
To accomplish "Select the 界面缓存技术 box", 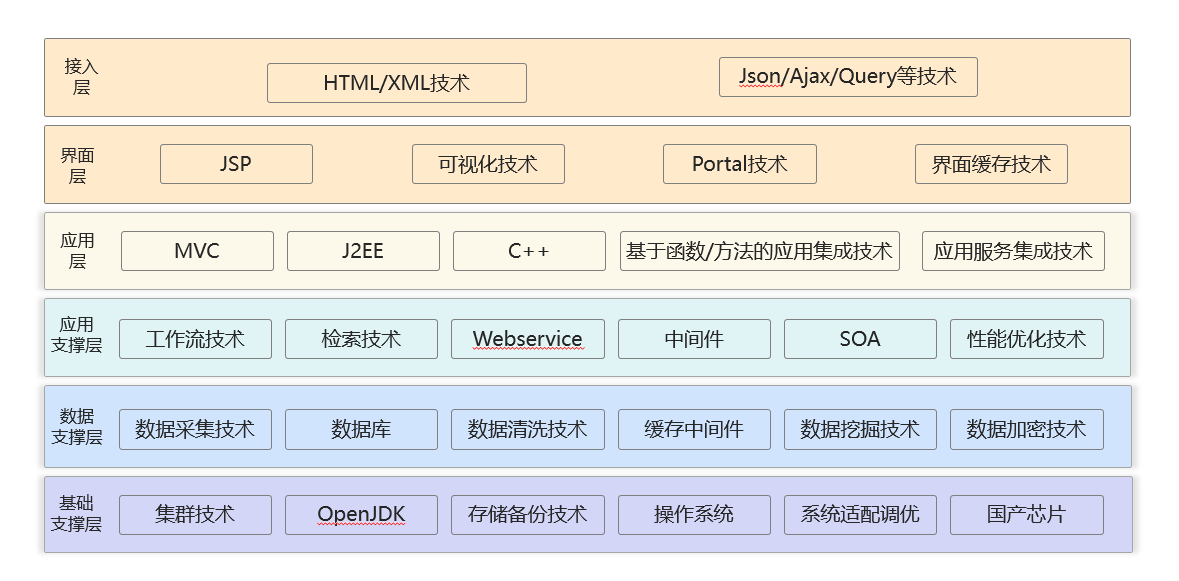I will tap(990, 164).
